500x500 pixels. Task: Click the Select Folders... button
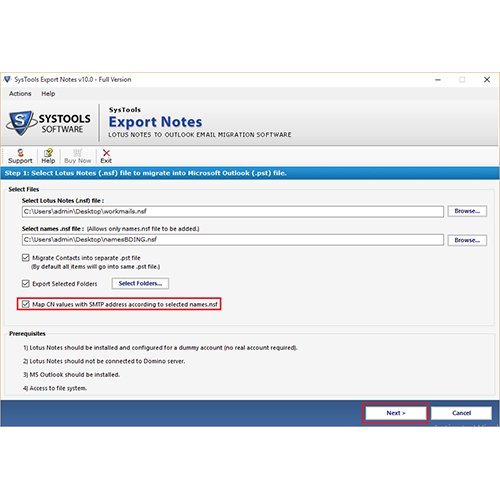tap(140, 283)
